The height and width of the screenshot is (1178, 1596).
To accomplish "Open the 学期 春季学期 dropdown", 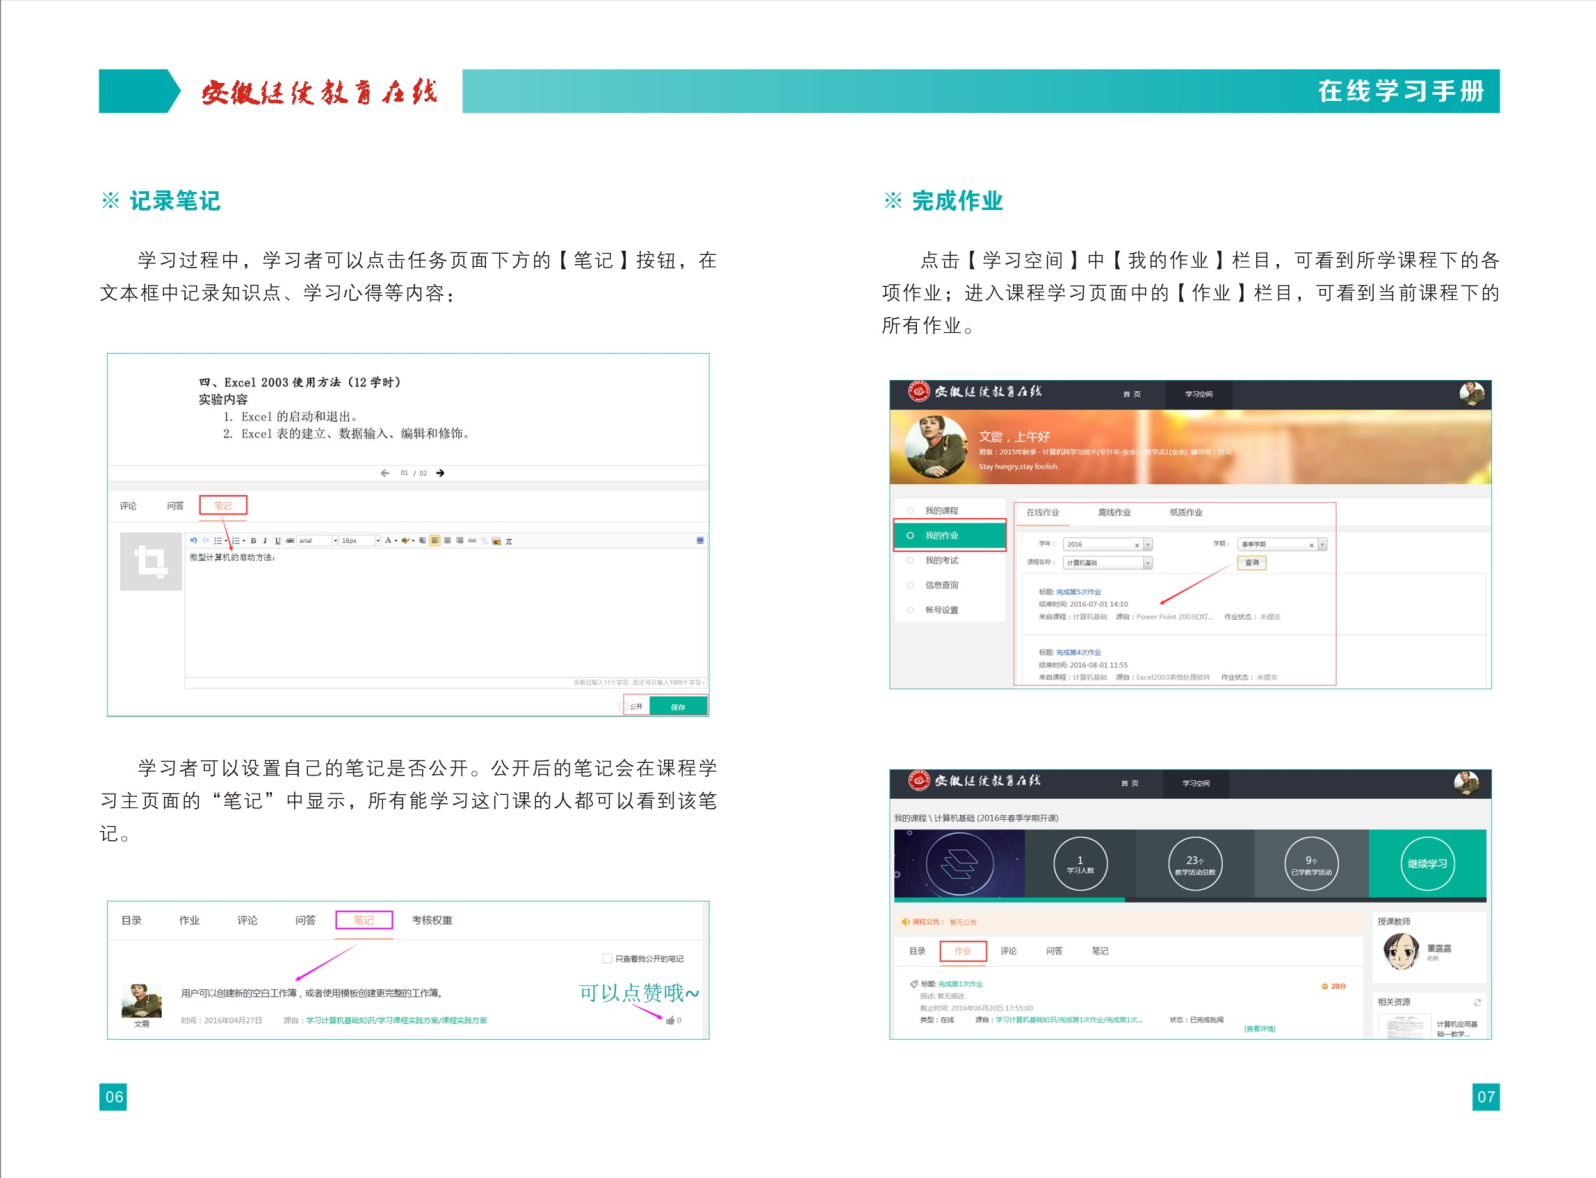I will [x=1282, y=544].
